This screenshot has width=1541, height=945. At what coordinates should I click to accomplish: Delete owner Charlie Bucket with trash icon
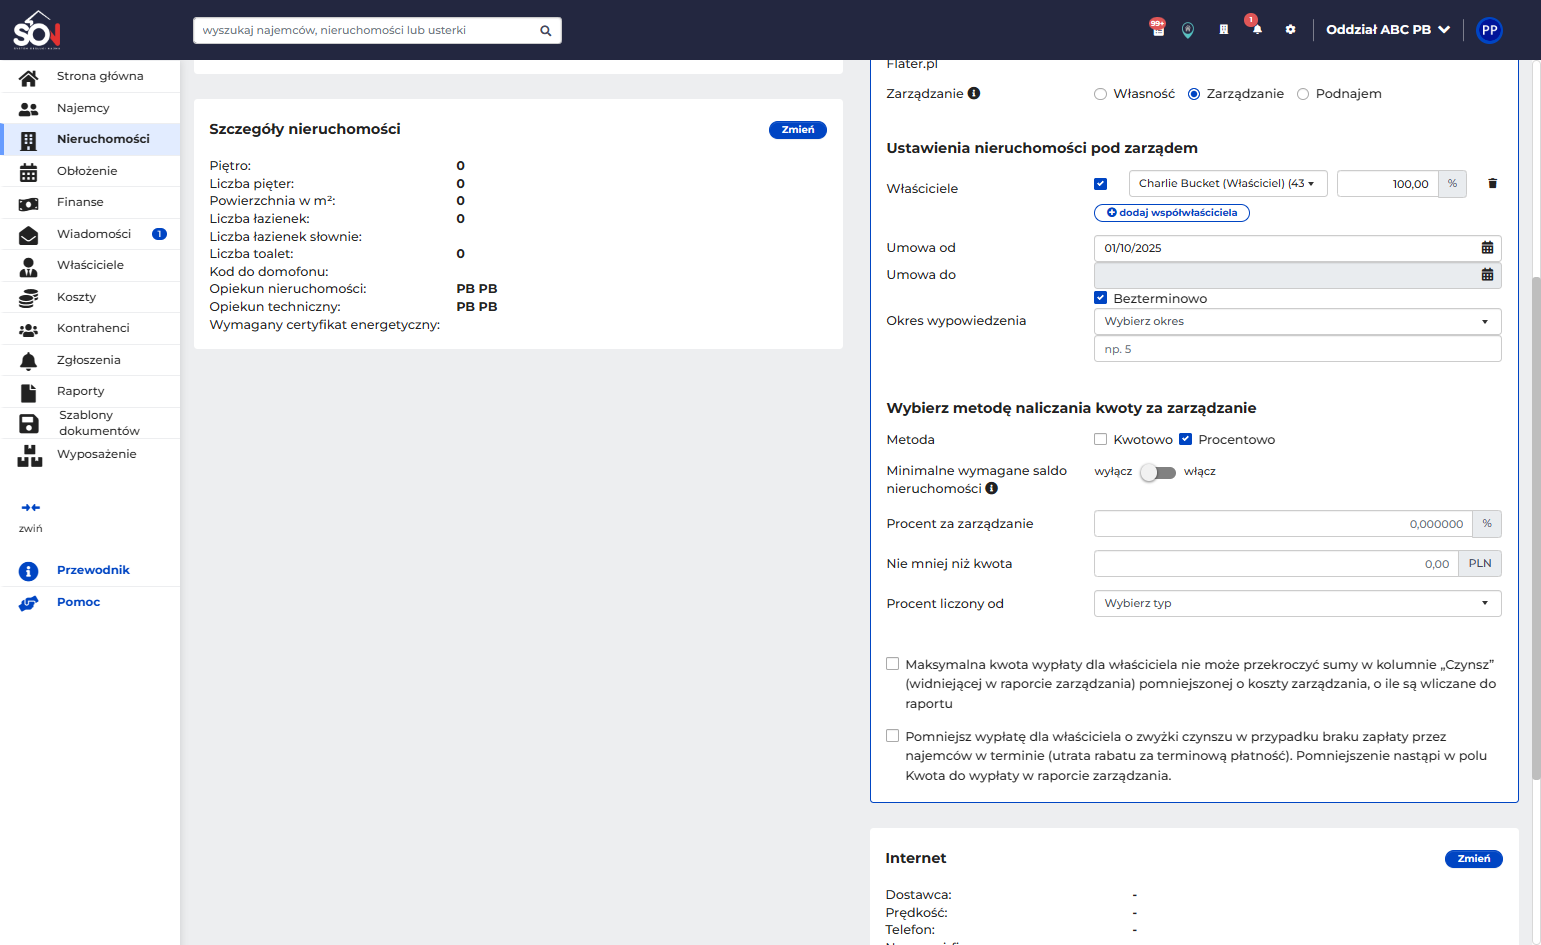coord(1492,183)
